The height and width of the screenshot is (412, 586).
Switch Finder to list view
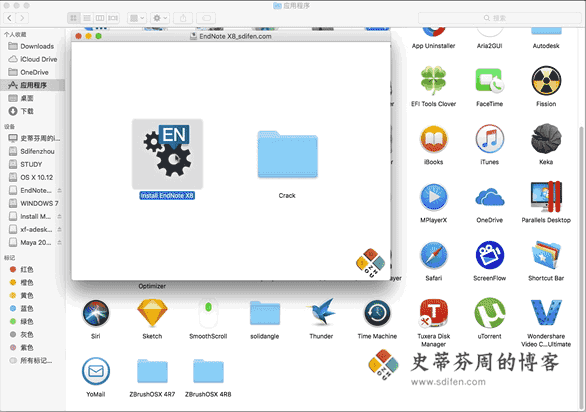[87, 18]
